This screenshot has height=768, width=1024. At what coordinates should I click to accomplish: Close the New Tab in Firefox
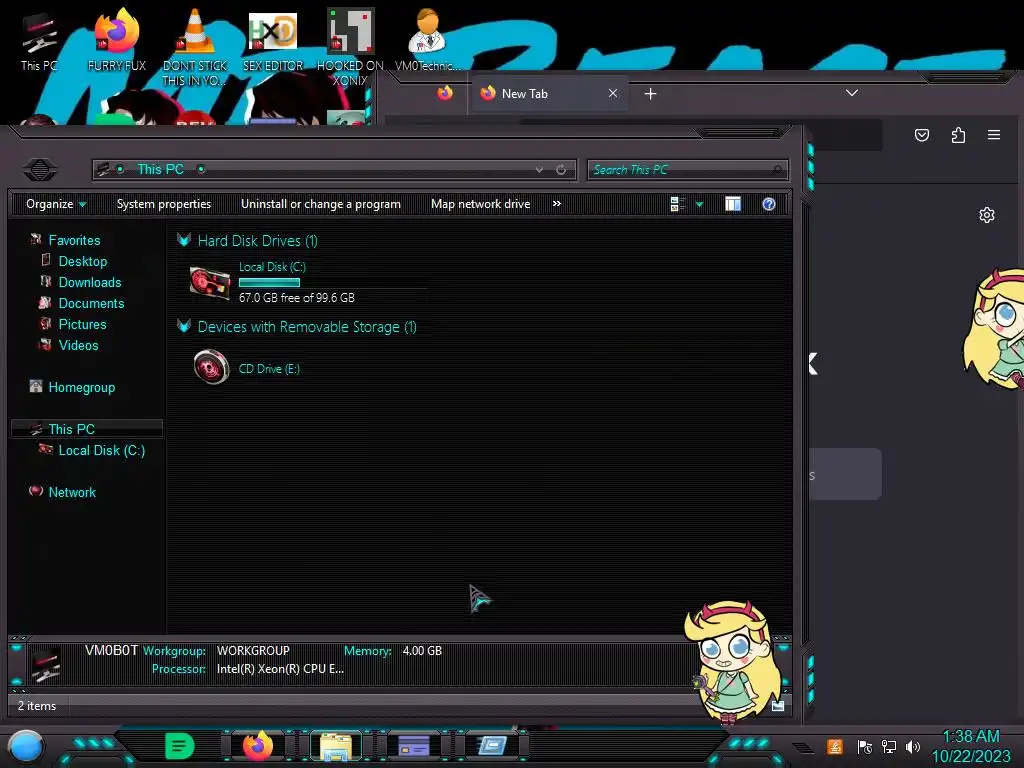coord(613,93)
